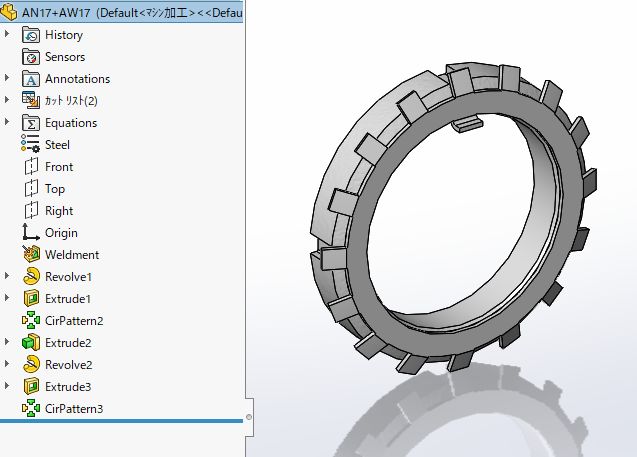Click the Front plane icon
The width and height of the screenshot is (637, 457).
(x=31, y=167)
